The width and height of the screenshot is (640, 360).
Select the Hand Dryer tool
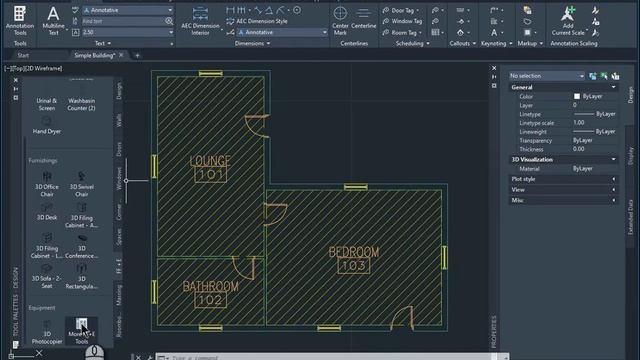pos(47,125)
